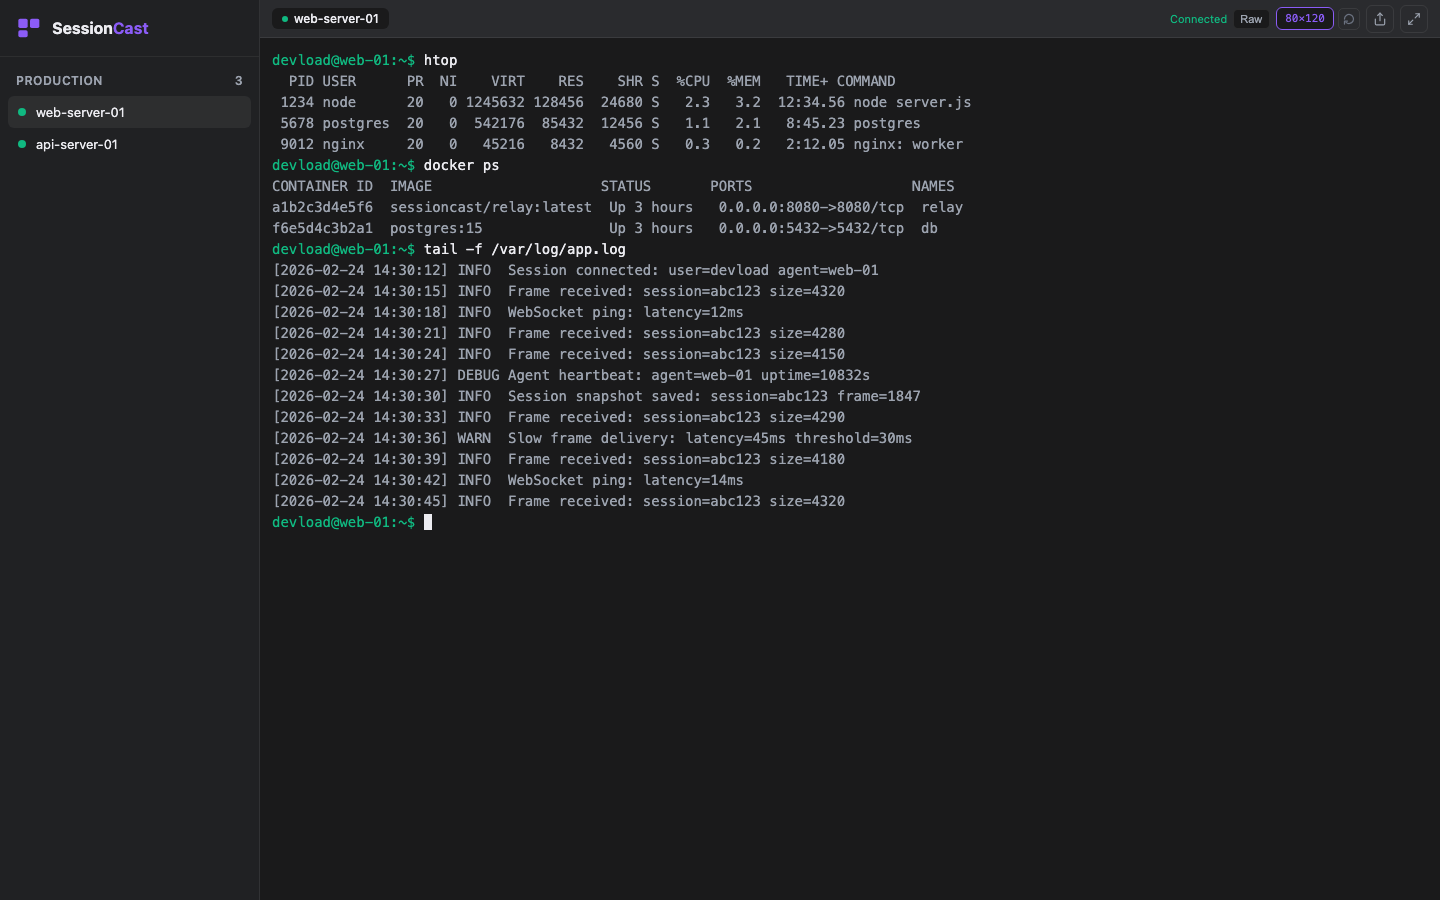Select the WARN slow frame delivery log line
The image size is (1440, 900).
pyautogui.click(x=592, y=438)
